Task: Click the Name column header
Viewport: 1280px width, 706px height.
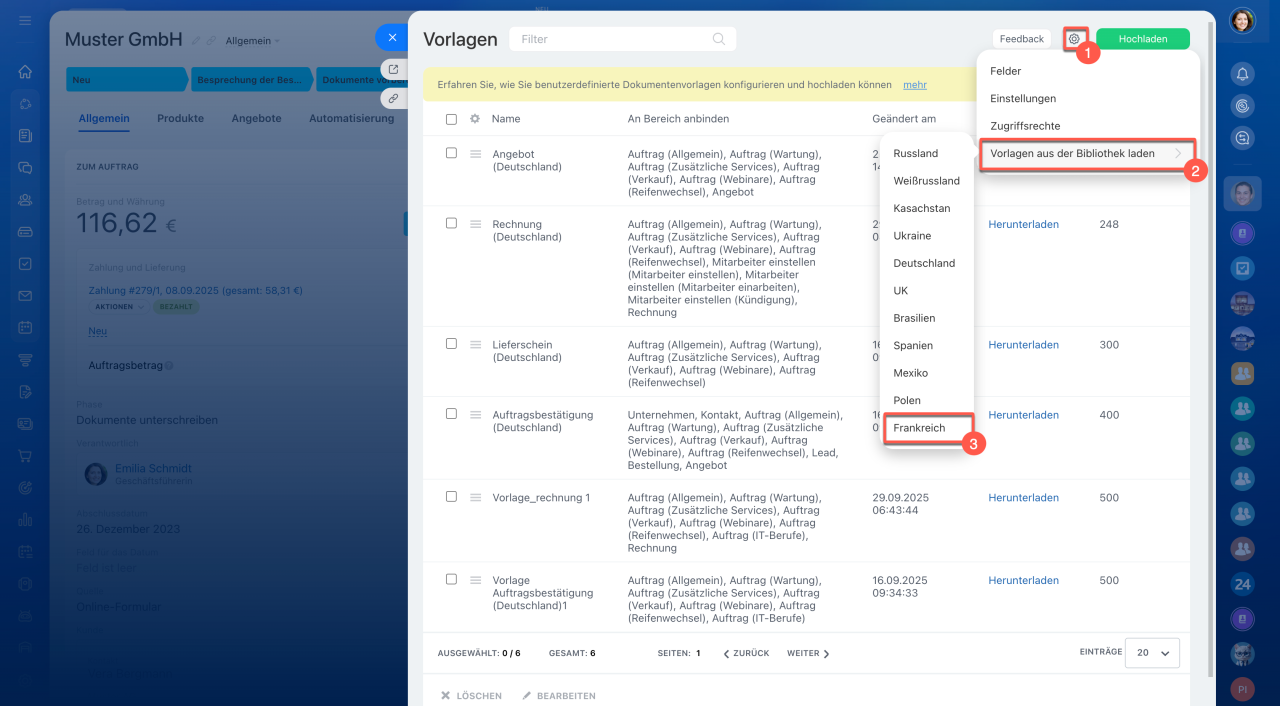Action: pos(506,119)
